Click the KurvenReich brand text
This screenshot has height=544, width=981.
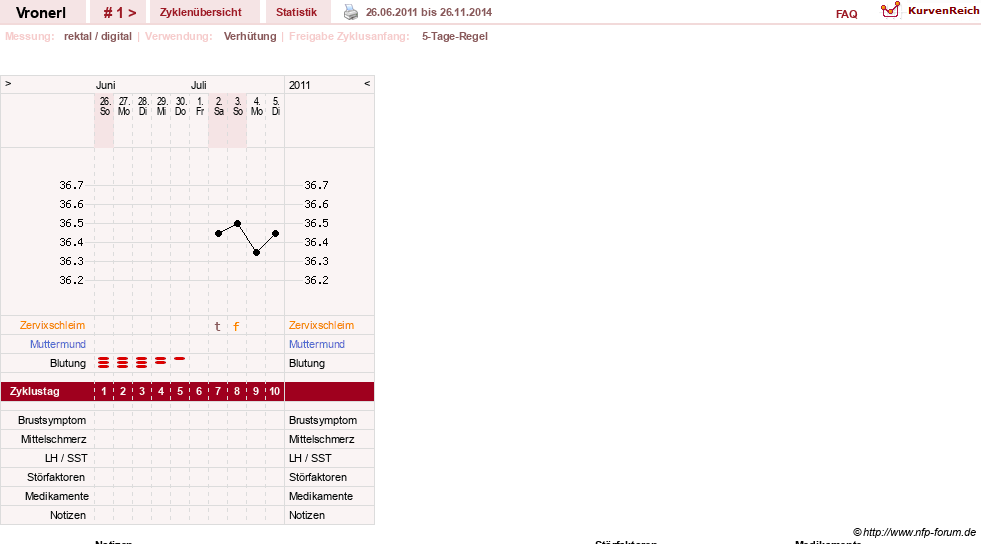[x=943, y=11]
